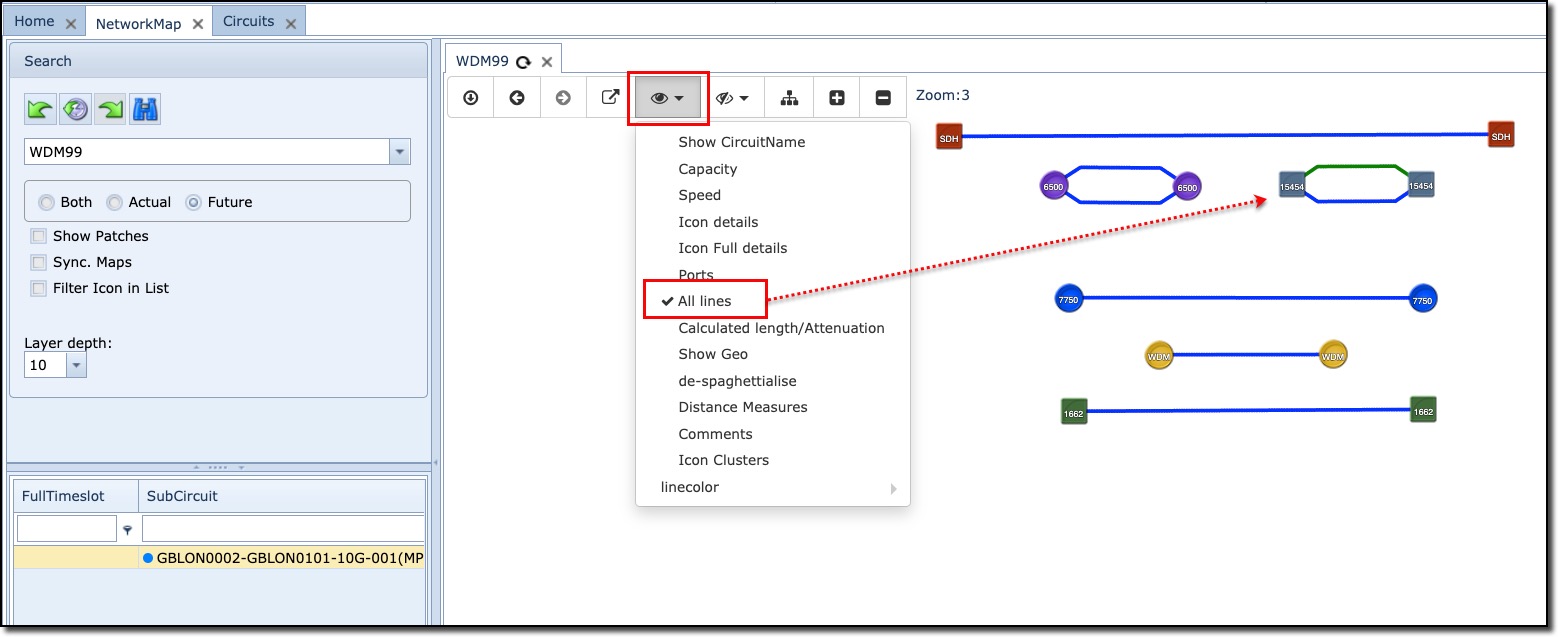Screen dimensions: 1558x637
Task: Expand the Layer depth dropdown
Action: point(77,366)
